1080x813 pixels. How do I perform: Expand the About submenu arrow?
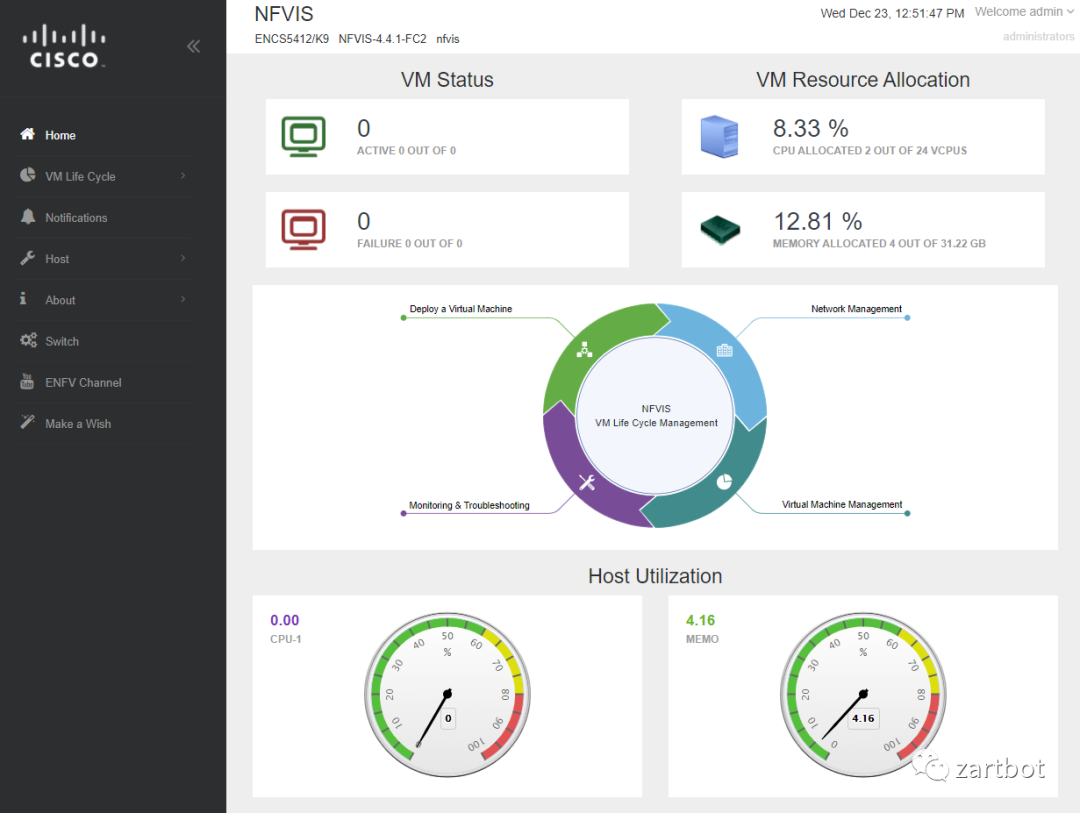click(183, 300)
